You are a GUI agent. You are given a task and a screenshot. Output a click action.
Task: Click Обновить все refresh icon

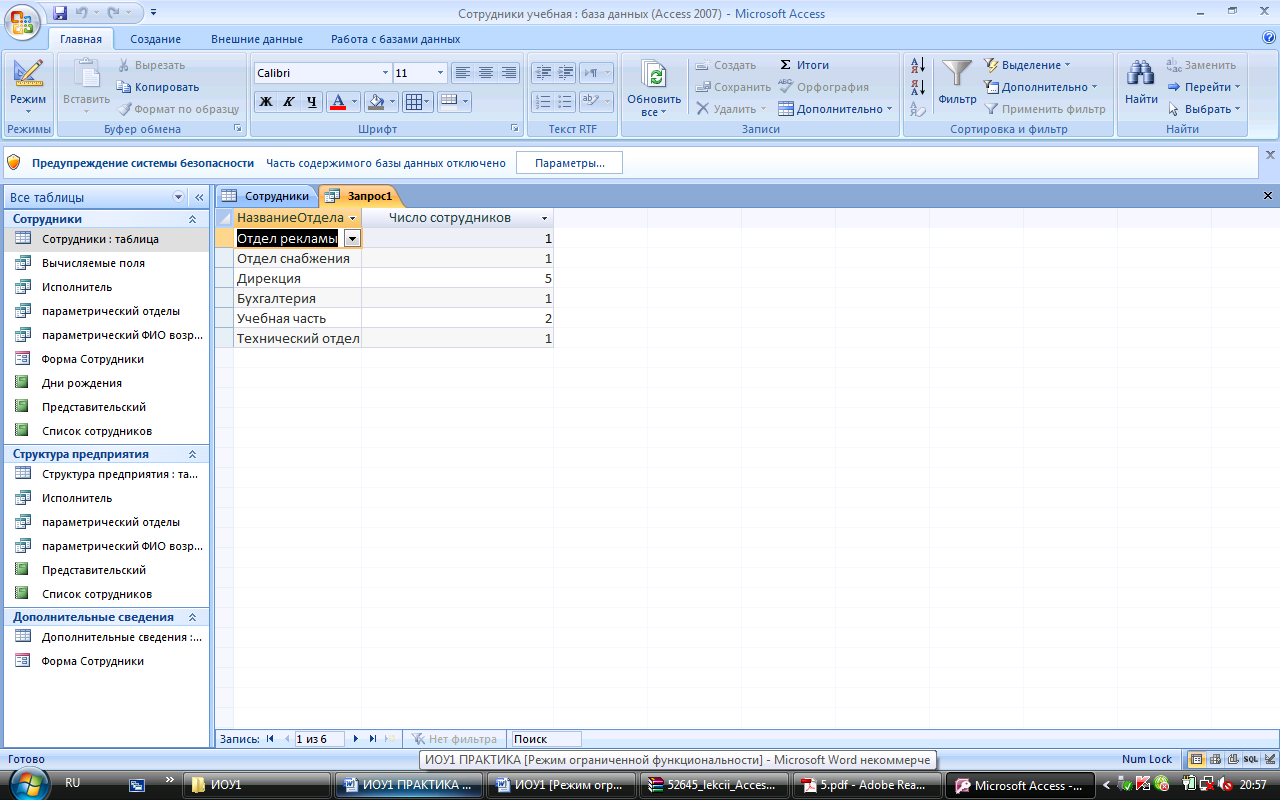(654, 88)
